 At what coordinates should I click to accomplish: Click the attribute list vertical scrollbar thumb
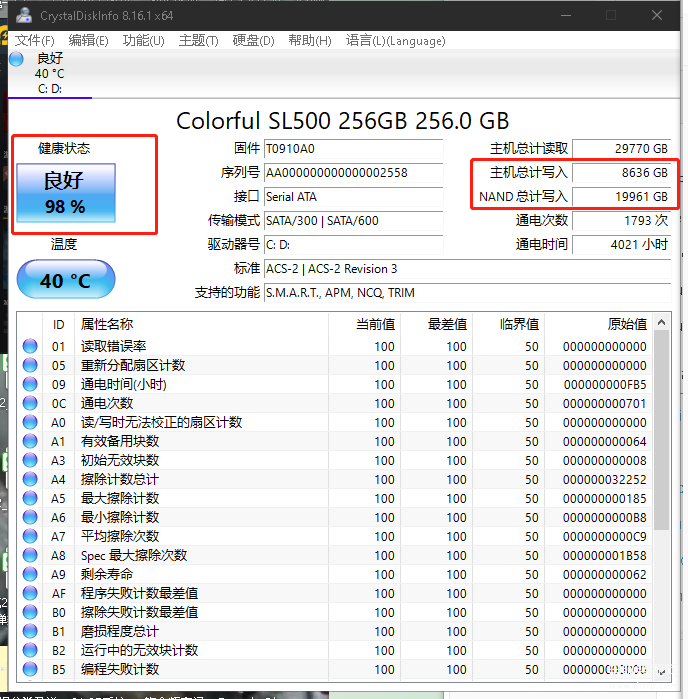pyautogui.click(x=662, y=430)
